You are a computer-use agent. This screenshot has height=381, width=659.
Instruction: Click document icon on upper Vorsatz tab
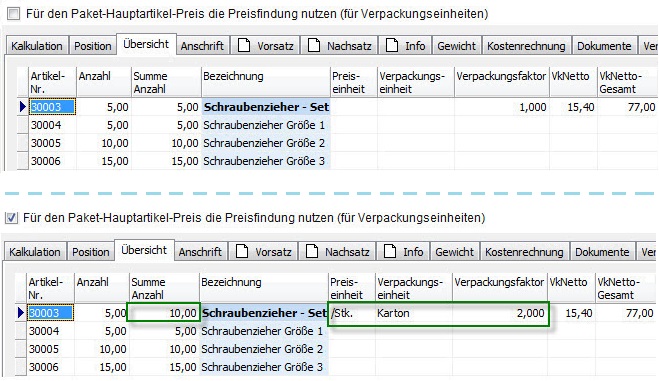(x=244, y=45)
